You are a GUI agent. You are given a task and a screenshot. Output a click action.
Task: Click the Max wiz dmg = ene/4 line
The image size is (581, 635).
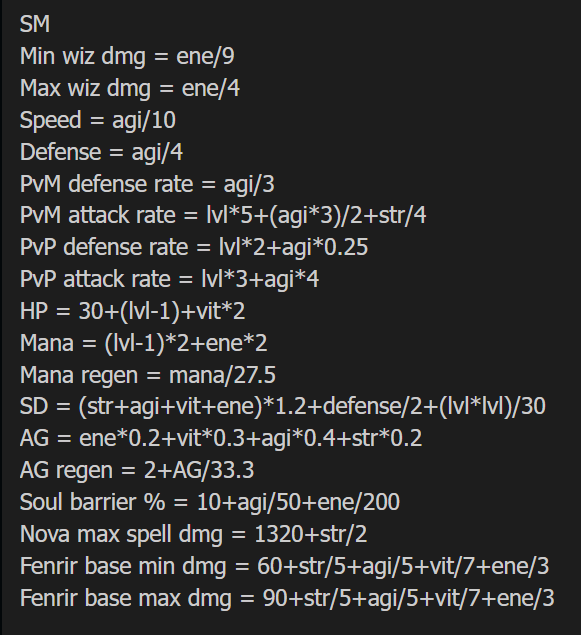pyautogui.click(x=130, y=88)
